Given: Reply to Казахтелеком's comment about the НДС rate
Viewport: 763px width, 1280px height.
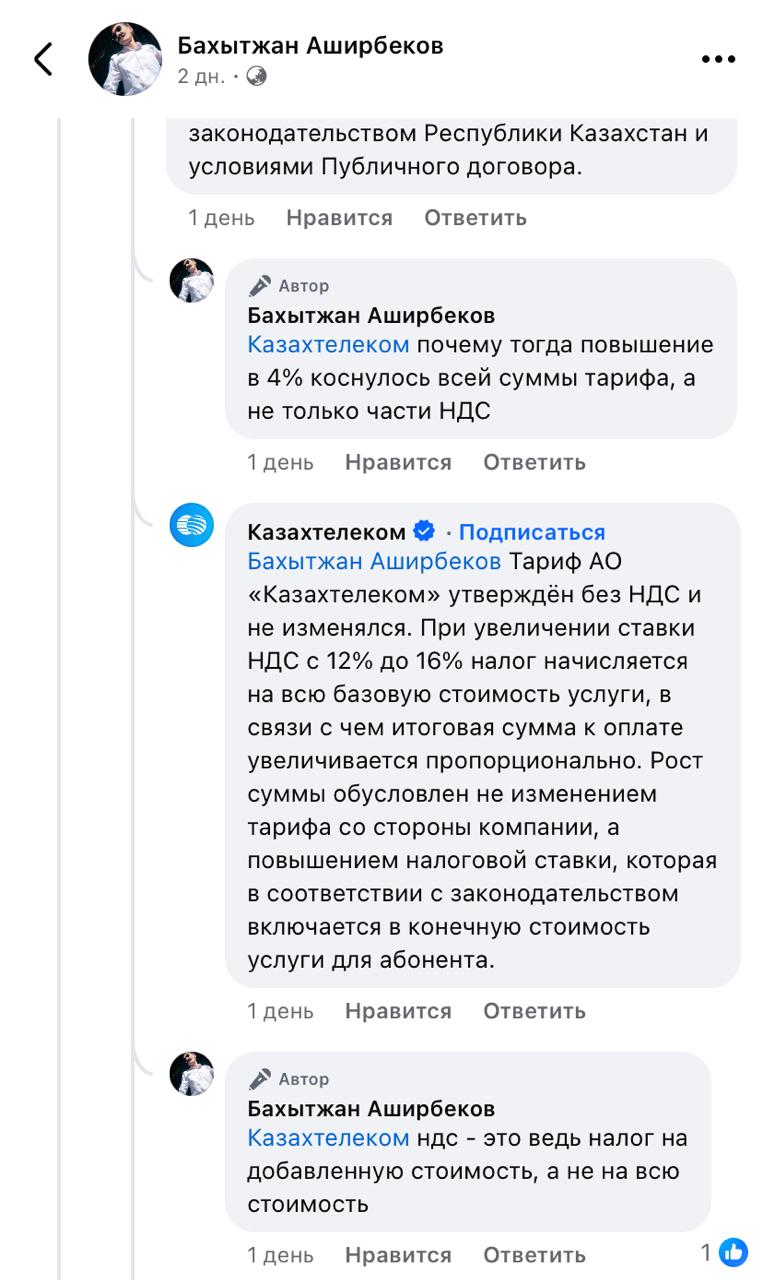Looking at the screenshot, I should [534, 1011].
